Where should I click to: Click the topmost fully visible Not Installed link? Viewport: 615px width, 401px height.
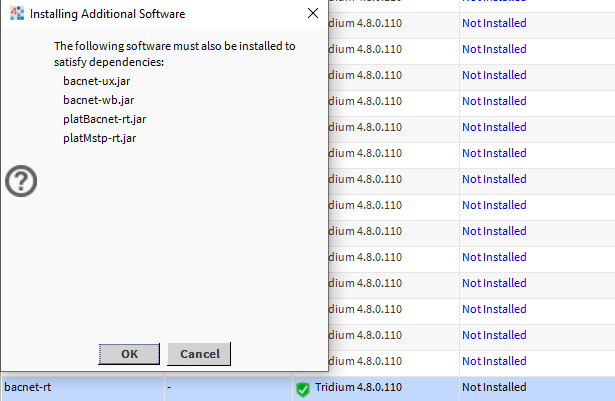493,49
